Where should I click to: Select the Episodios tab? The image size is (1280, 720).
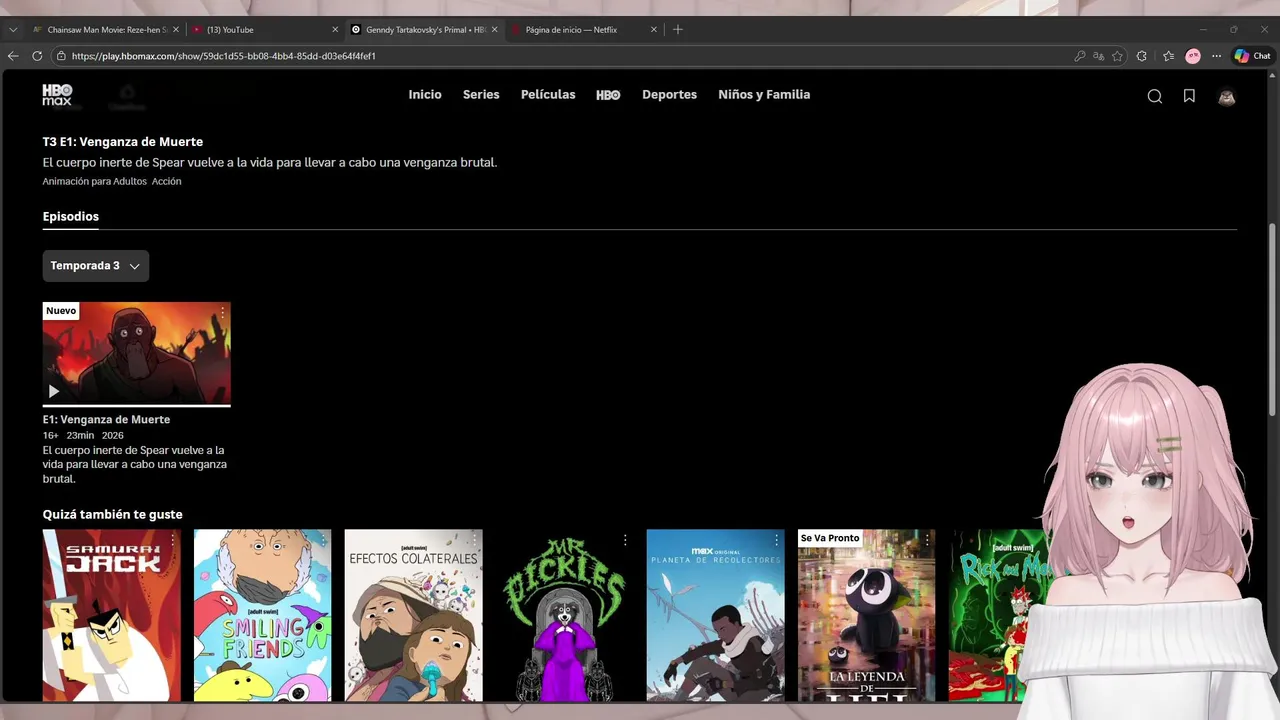pyautogui.click(x=71, y=216)
